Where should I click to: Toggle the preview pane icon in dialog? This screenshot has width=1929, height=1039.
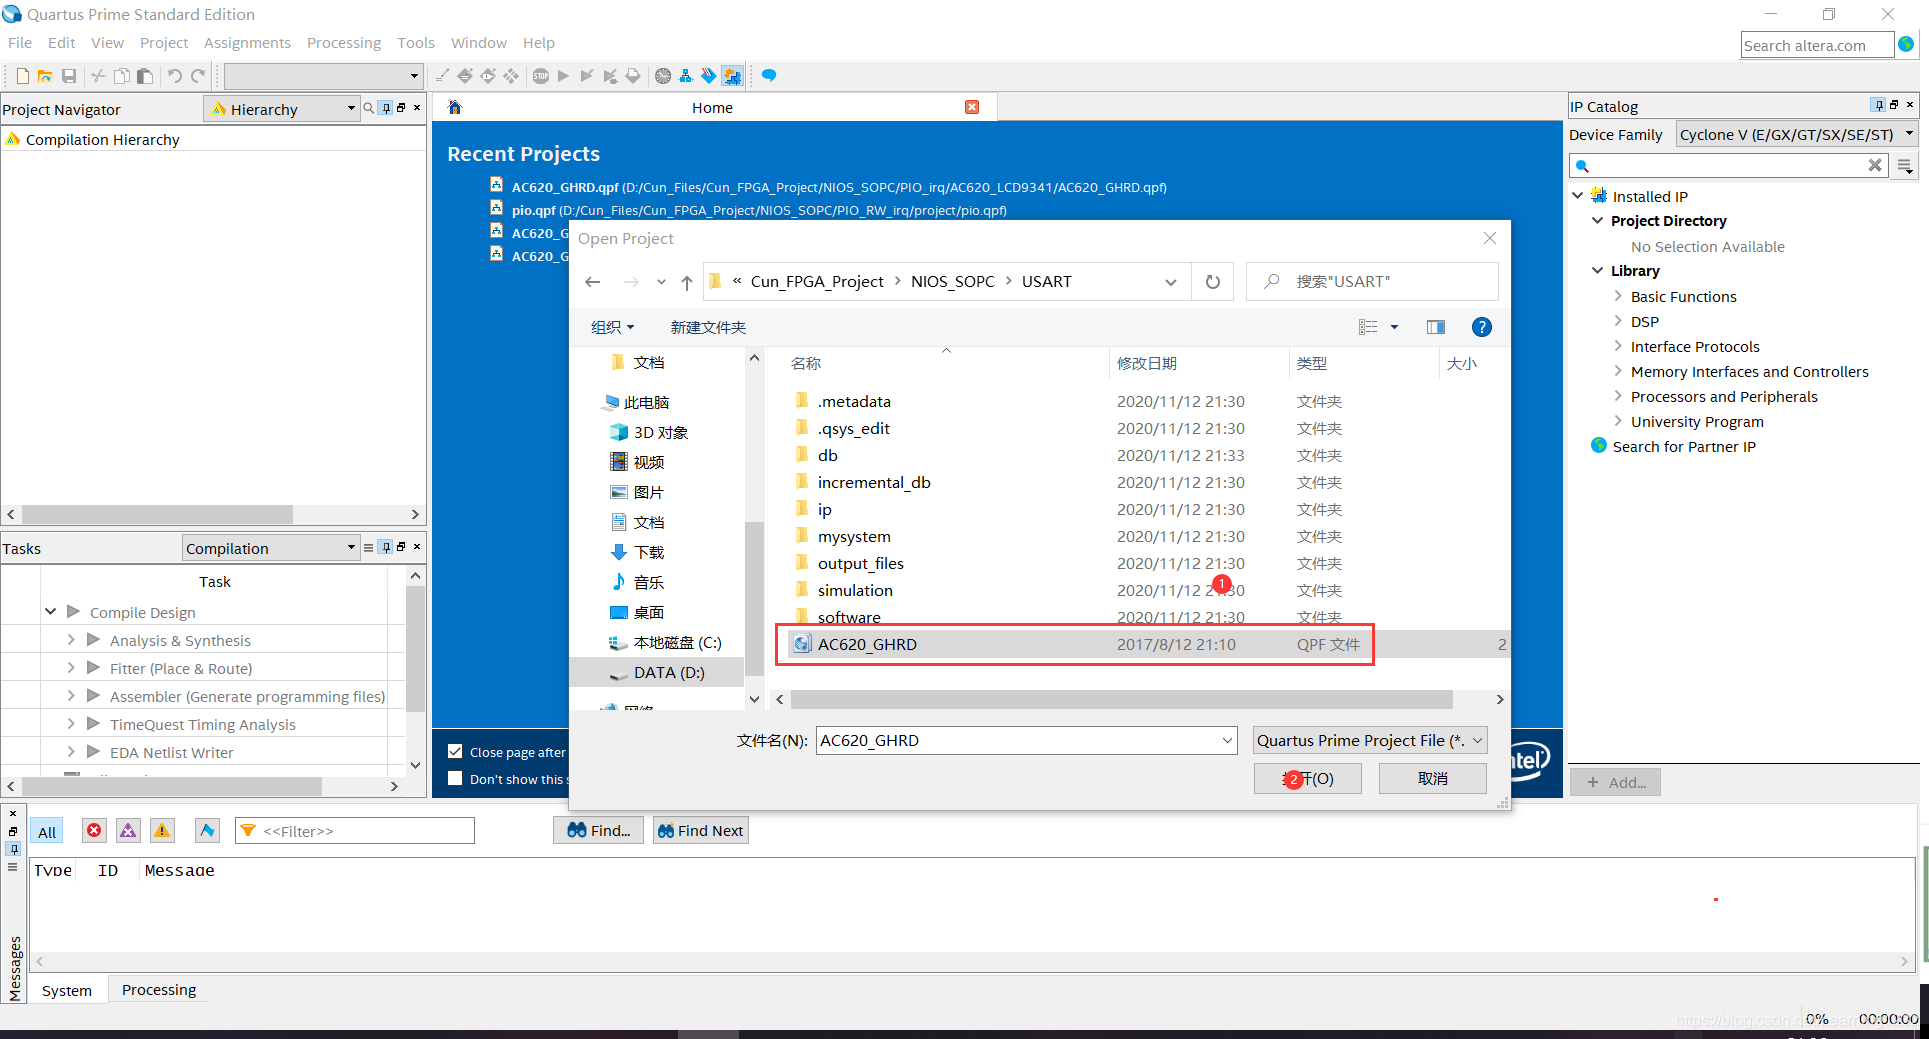[1436, 327]
